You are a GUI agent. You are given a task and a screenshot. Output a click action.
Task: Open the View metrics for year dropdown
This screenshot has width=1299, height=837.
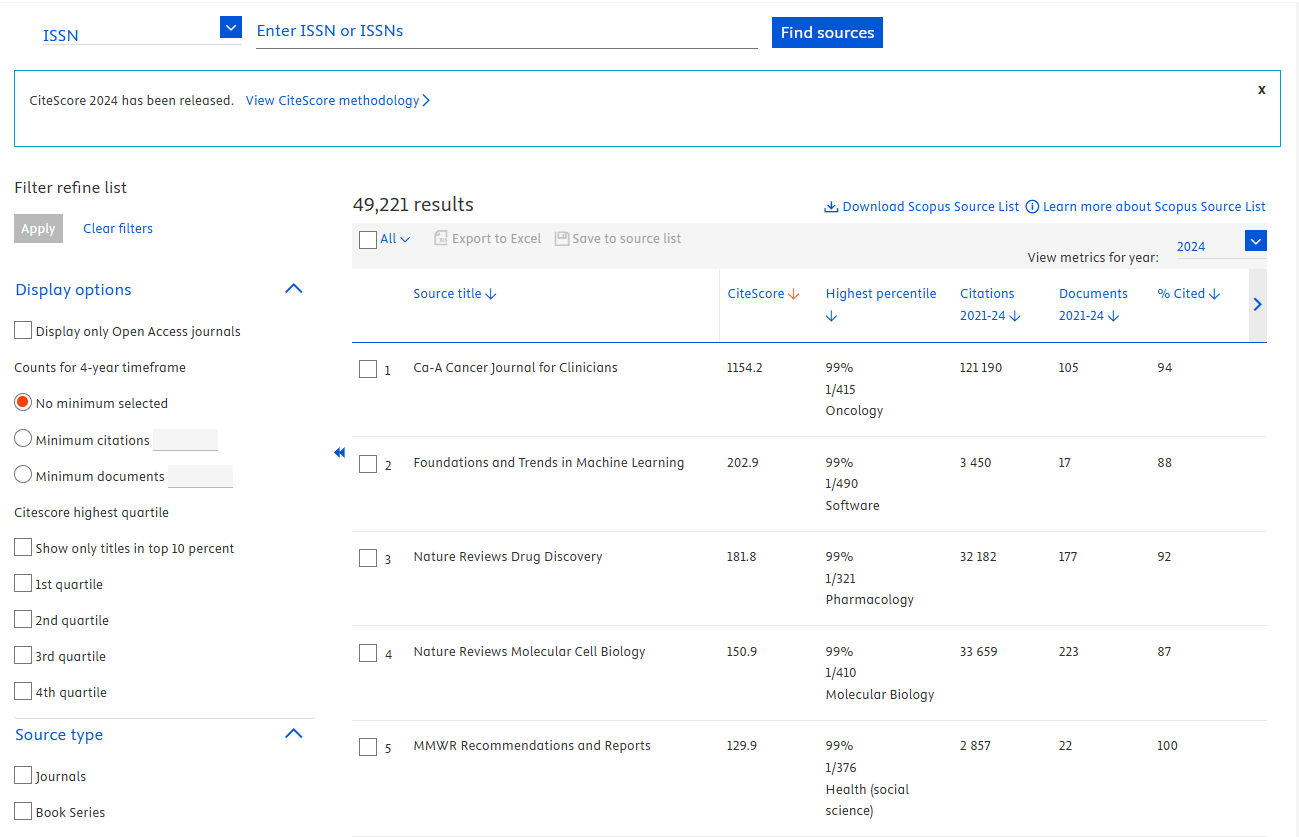click(1255, 241)
